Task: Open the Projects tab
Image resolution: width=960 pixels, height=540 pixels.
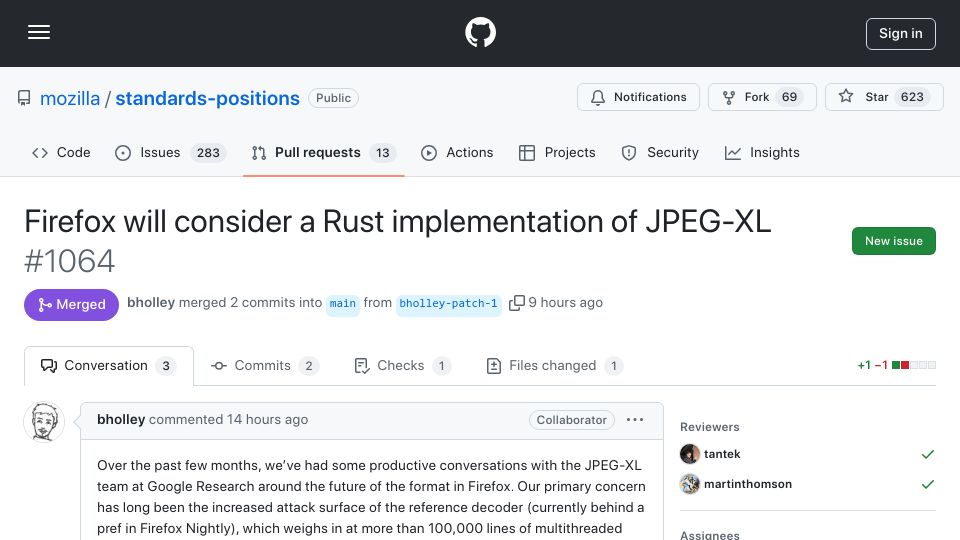Action: click(x=557, y=152)
